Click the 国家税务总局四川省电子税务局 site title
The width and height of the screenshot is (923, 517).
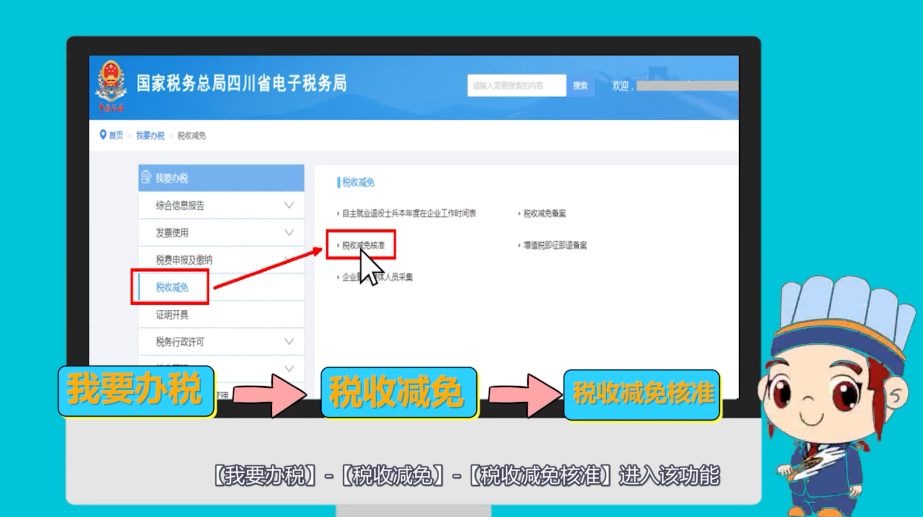coord(242,84)
